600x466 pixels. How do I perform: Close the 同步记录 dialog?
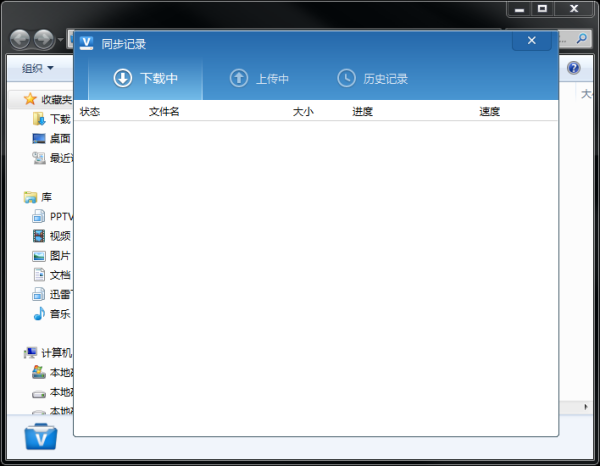click(531, 41)
